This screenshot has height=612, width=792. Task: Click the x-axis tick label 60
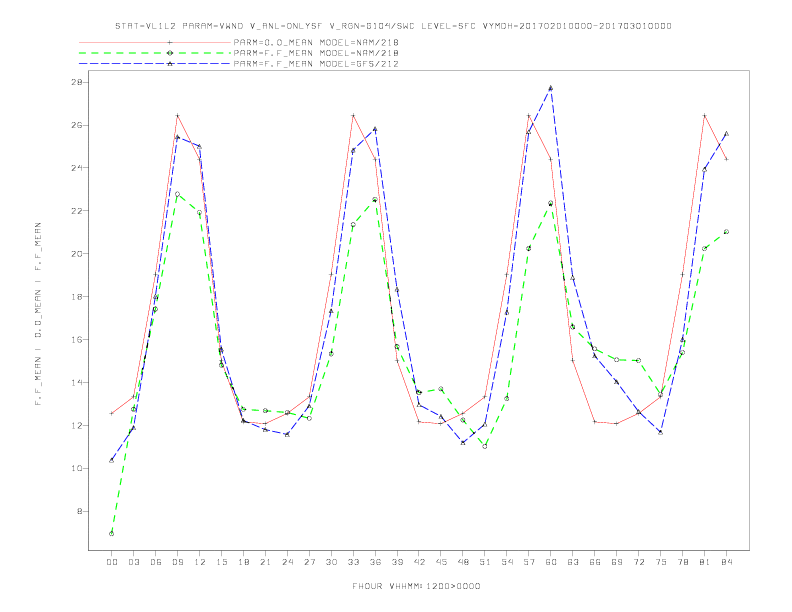pyautogui.click(x=551, y=562)
